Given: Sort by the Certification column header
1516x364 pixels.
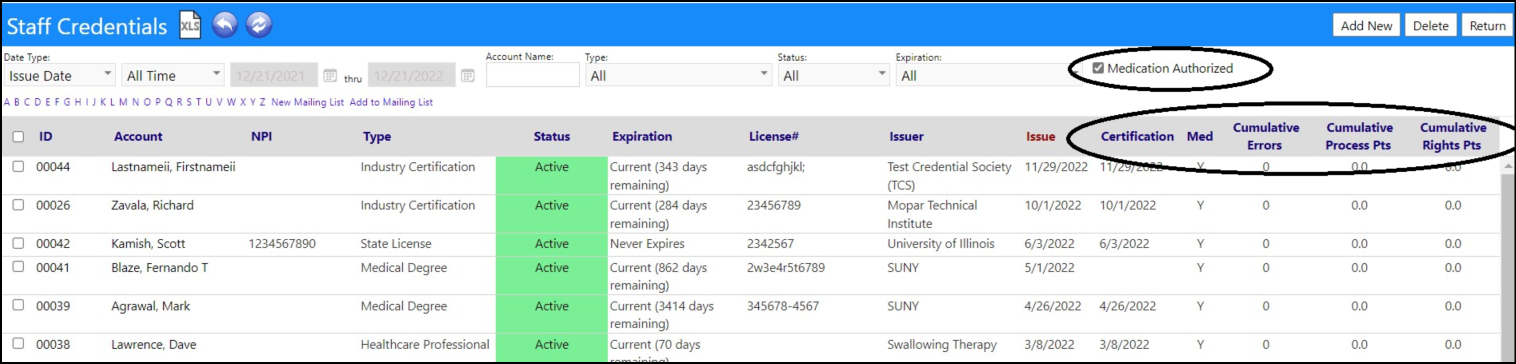Looking at the screenshot, I should click(1137, 137).
